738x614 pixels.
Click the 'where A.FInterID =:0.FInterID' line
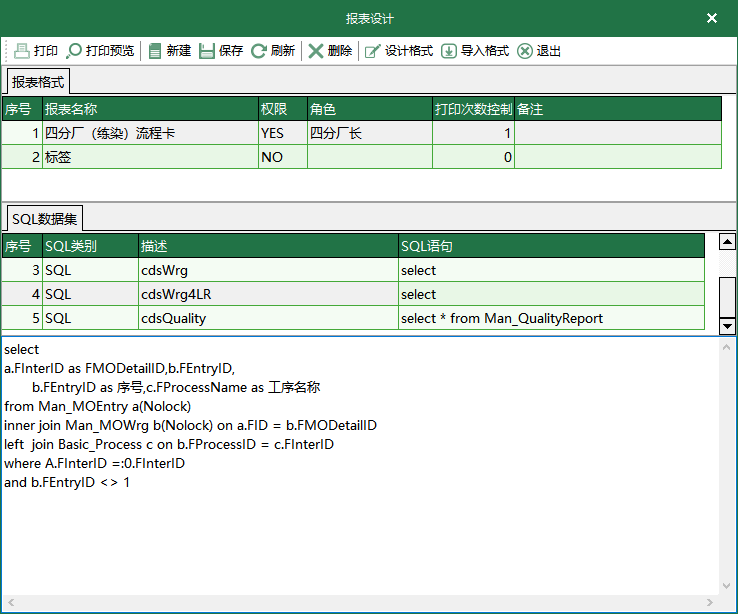[95, 463]
